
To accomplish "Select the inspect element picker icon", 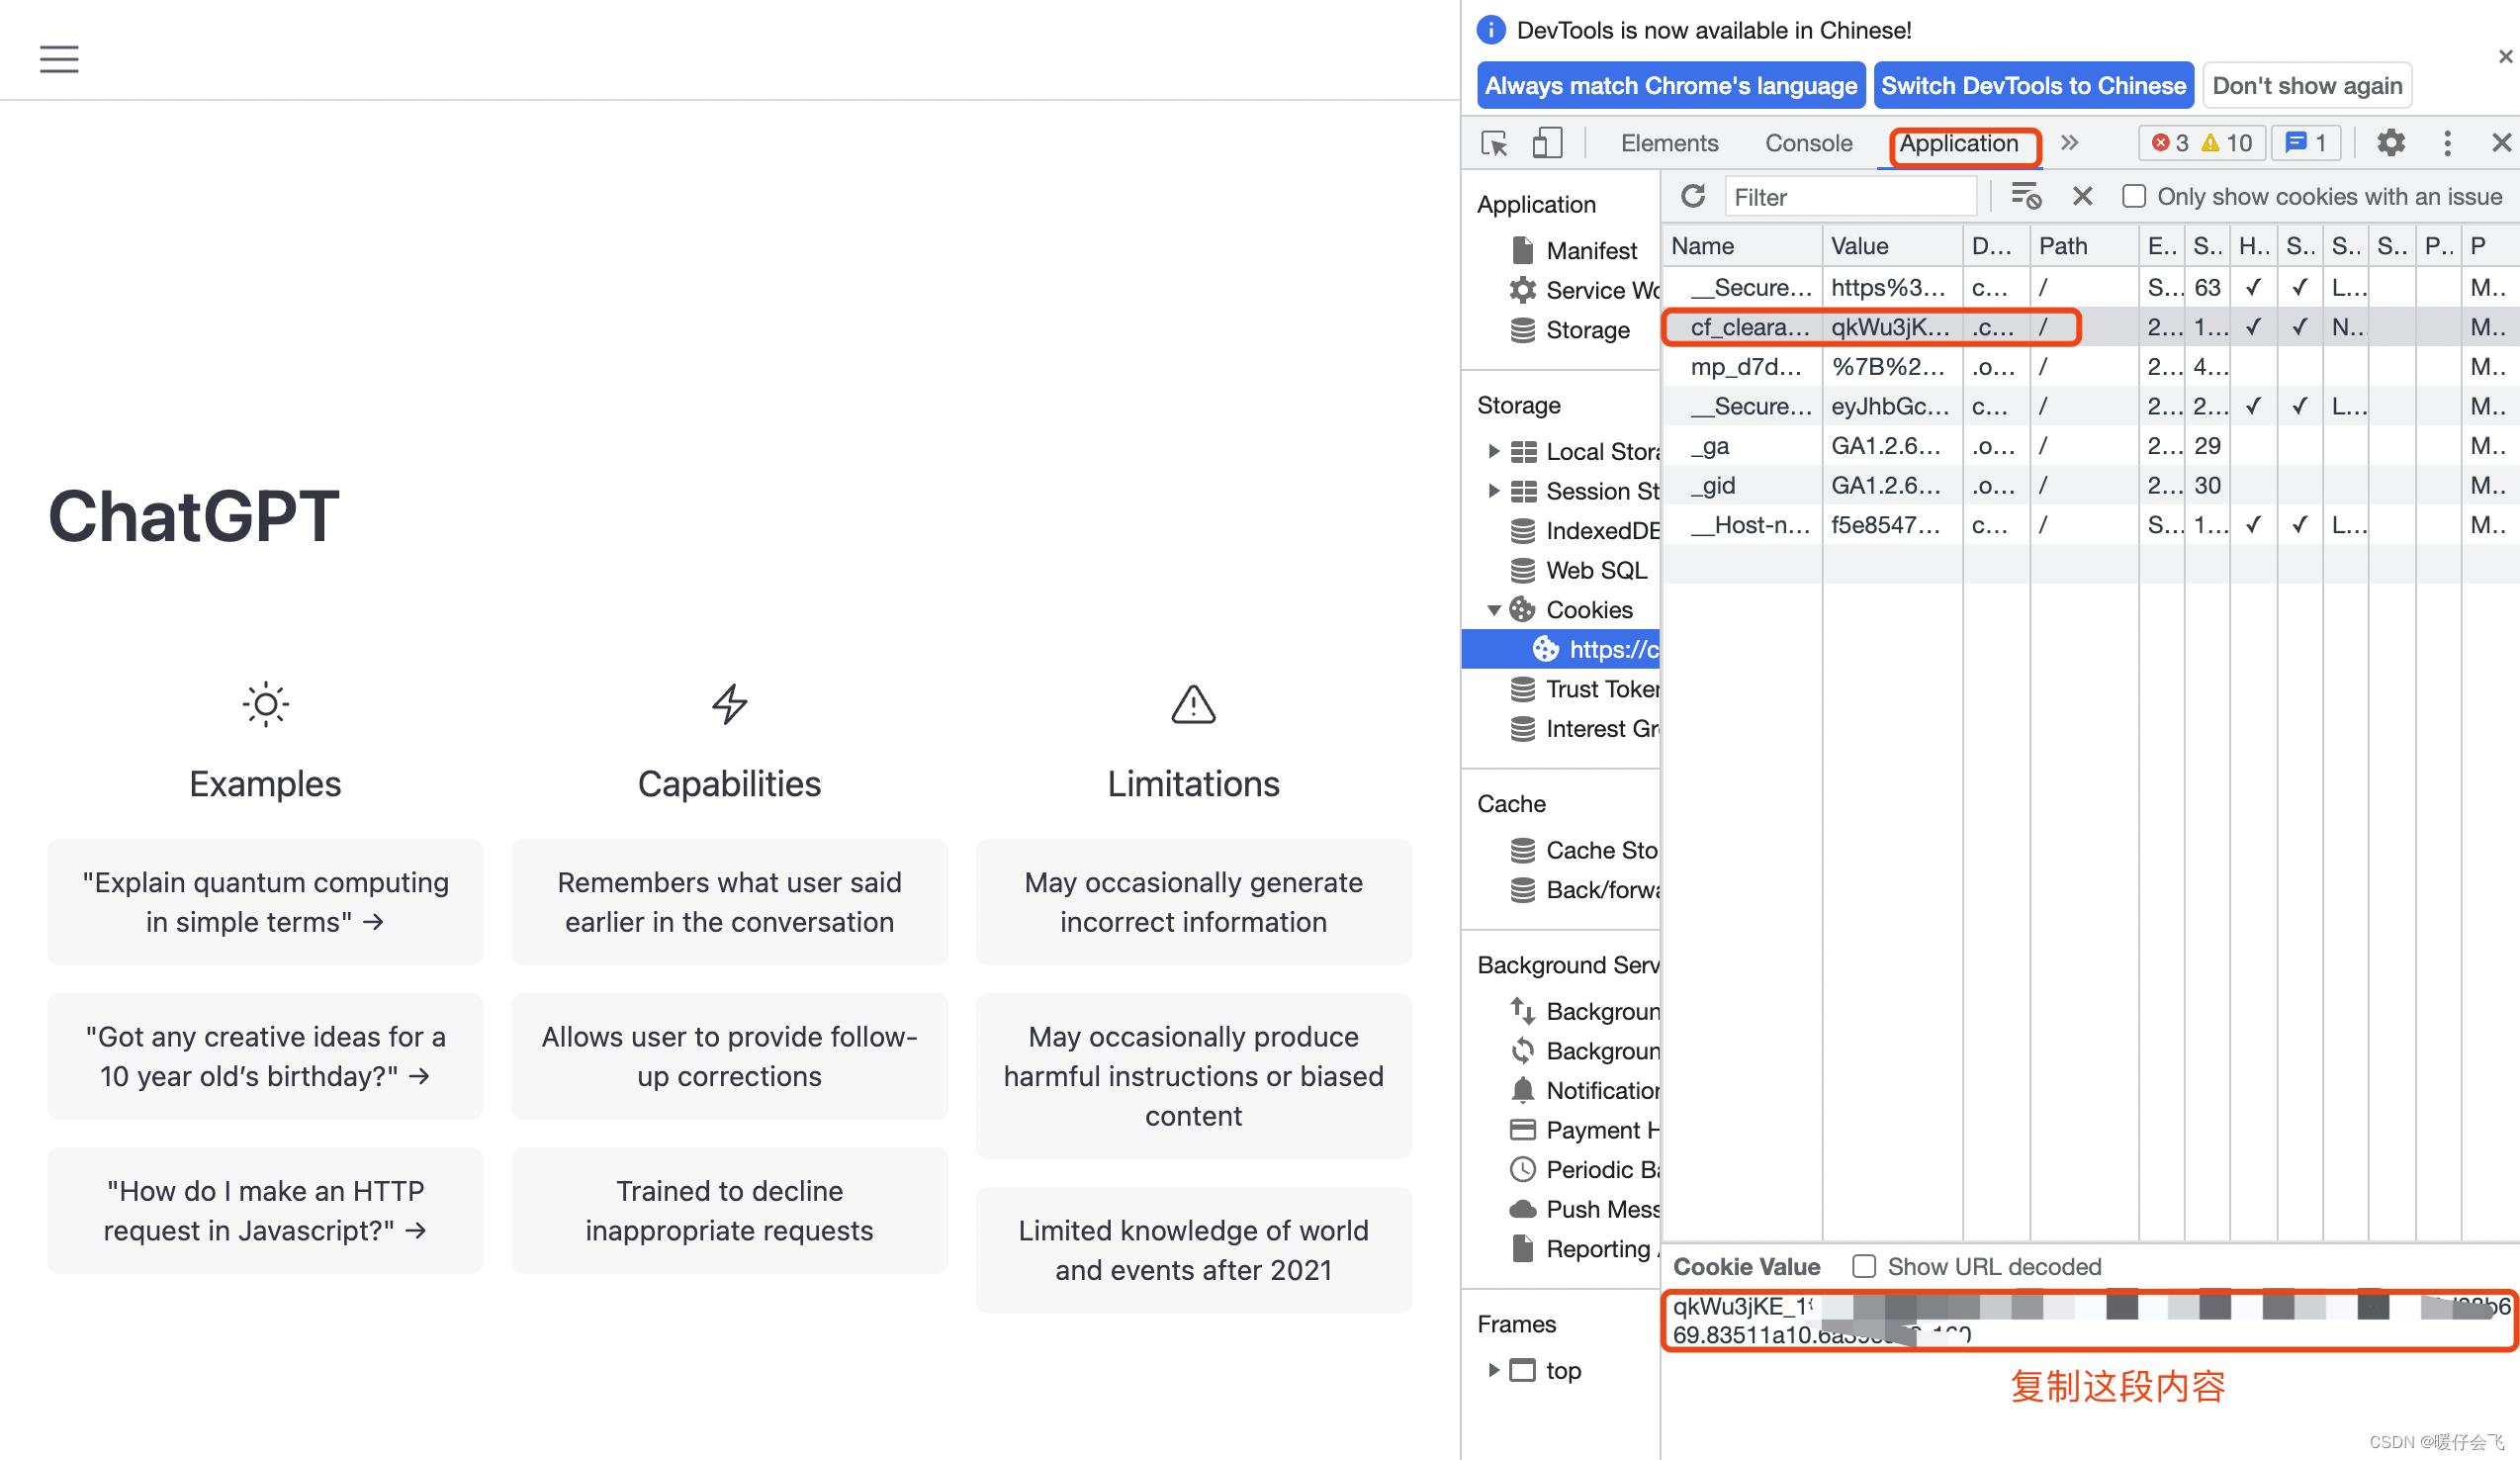I will point(1494,144).
